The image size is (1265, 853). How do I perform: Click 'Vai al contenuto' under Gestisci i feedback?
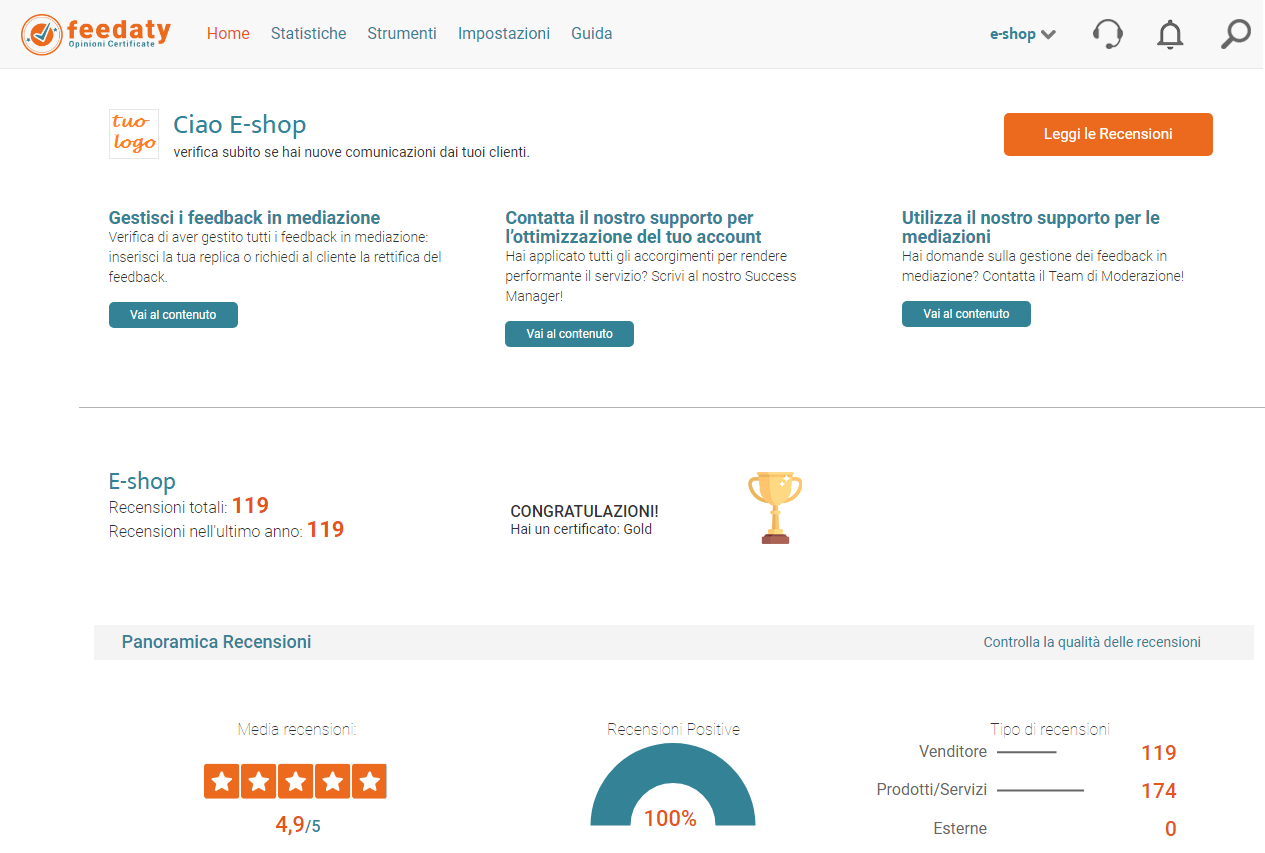click(x=173, y=315)
